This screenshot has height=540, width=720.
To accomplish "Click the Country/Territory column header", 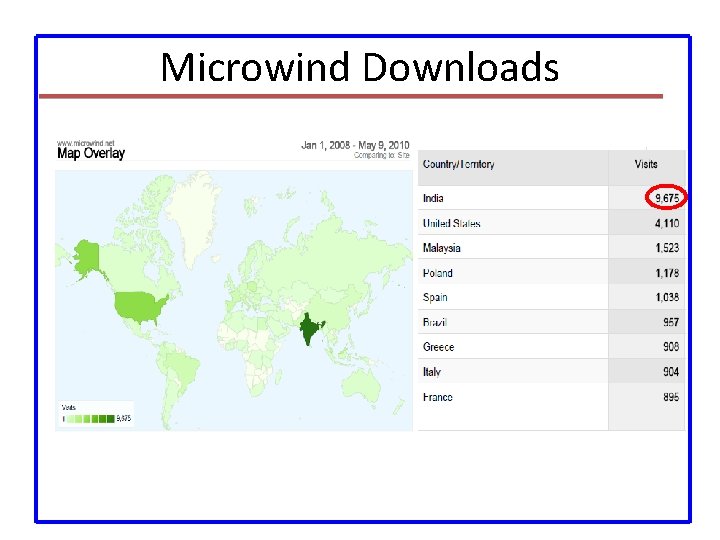I will 458,164.
